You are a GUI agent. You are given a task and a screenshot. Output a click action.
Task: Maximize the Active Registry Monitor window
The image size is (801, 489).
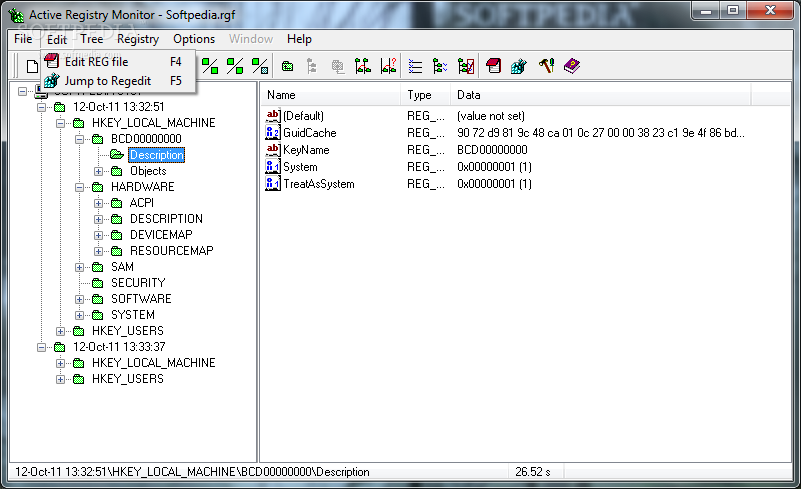click(733, 11)
